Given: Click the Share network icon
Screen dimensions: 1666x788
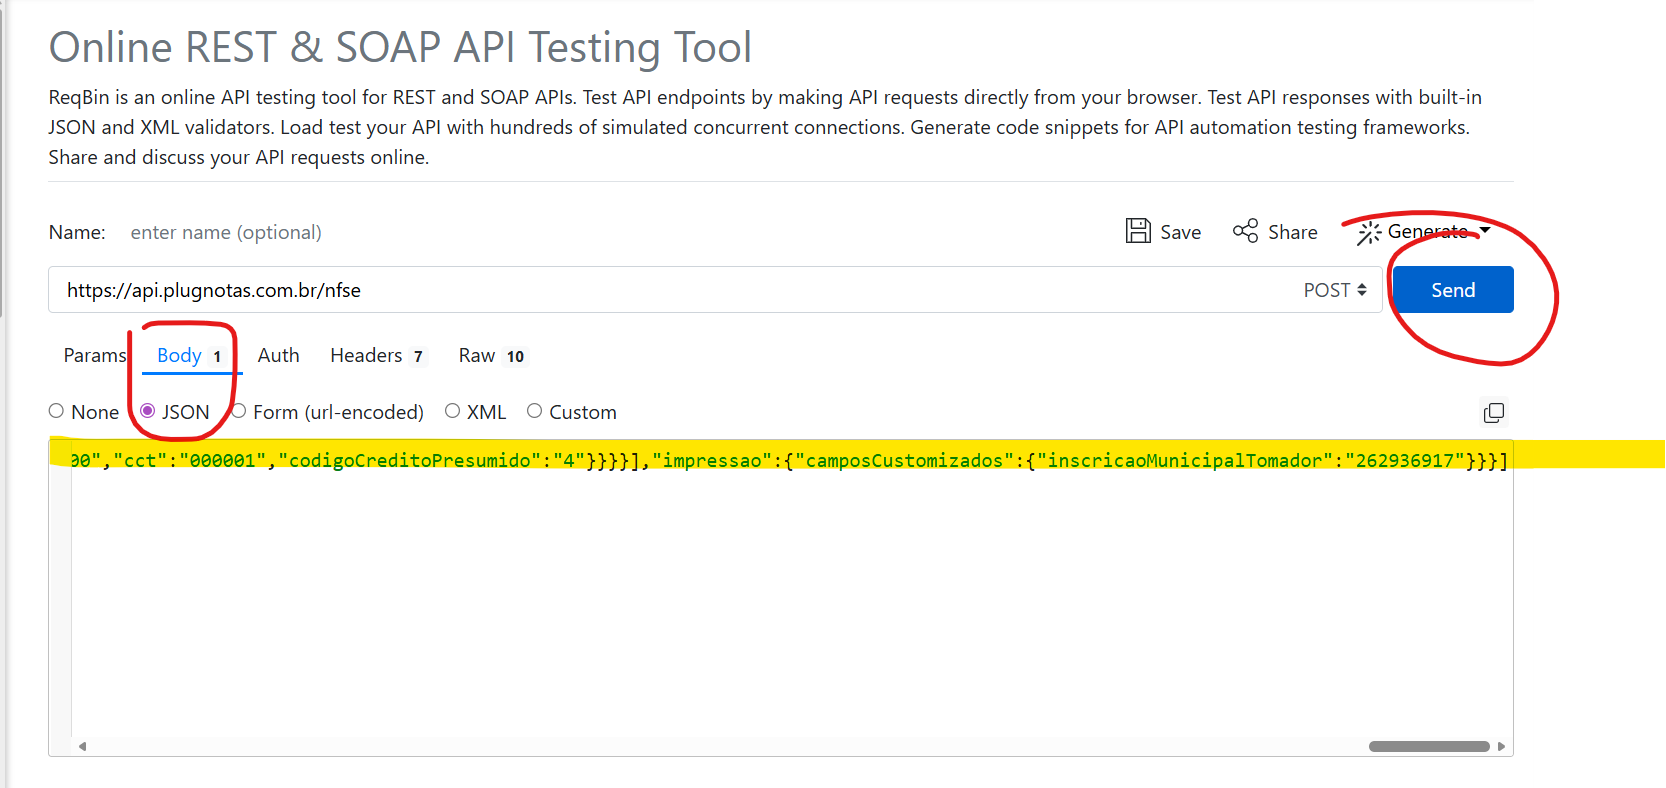Looking at the screenshot, I should (1245, 231).
